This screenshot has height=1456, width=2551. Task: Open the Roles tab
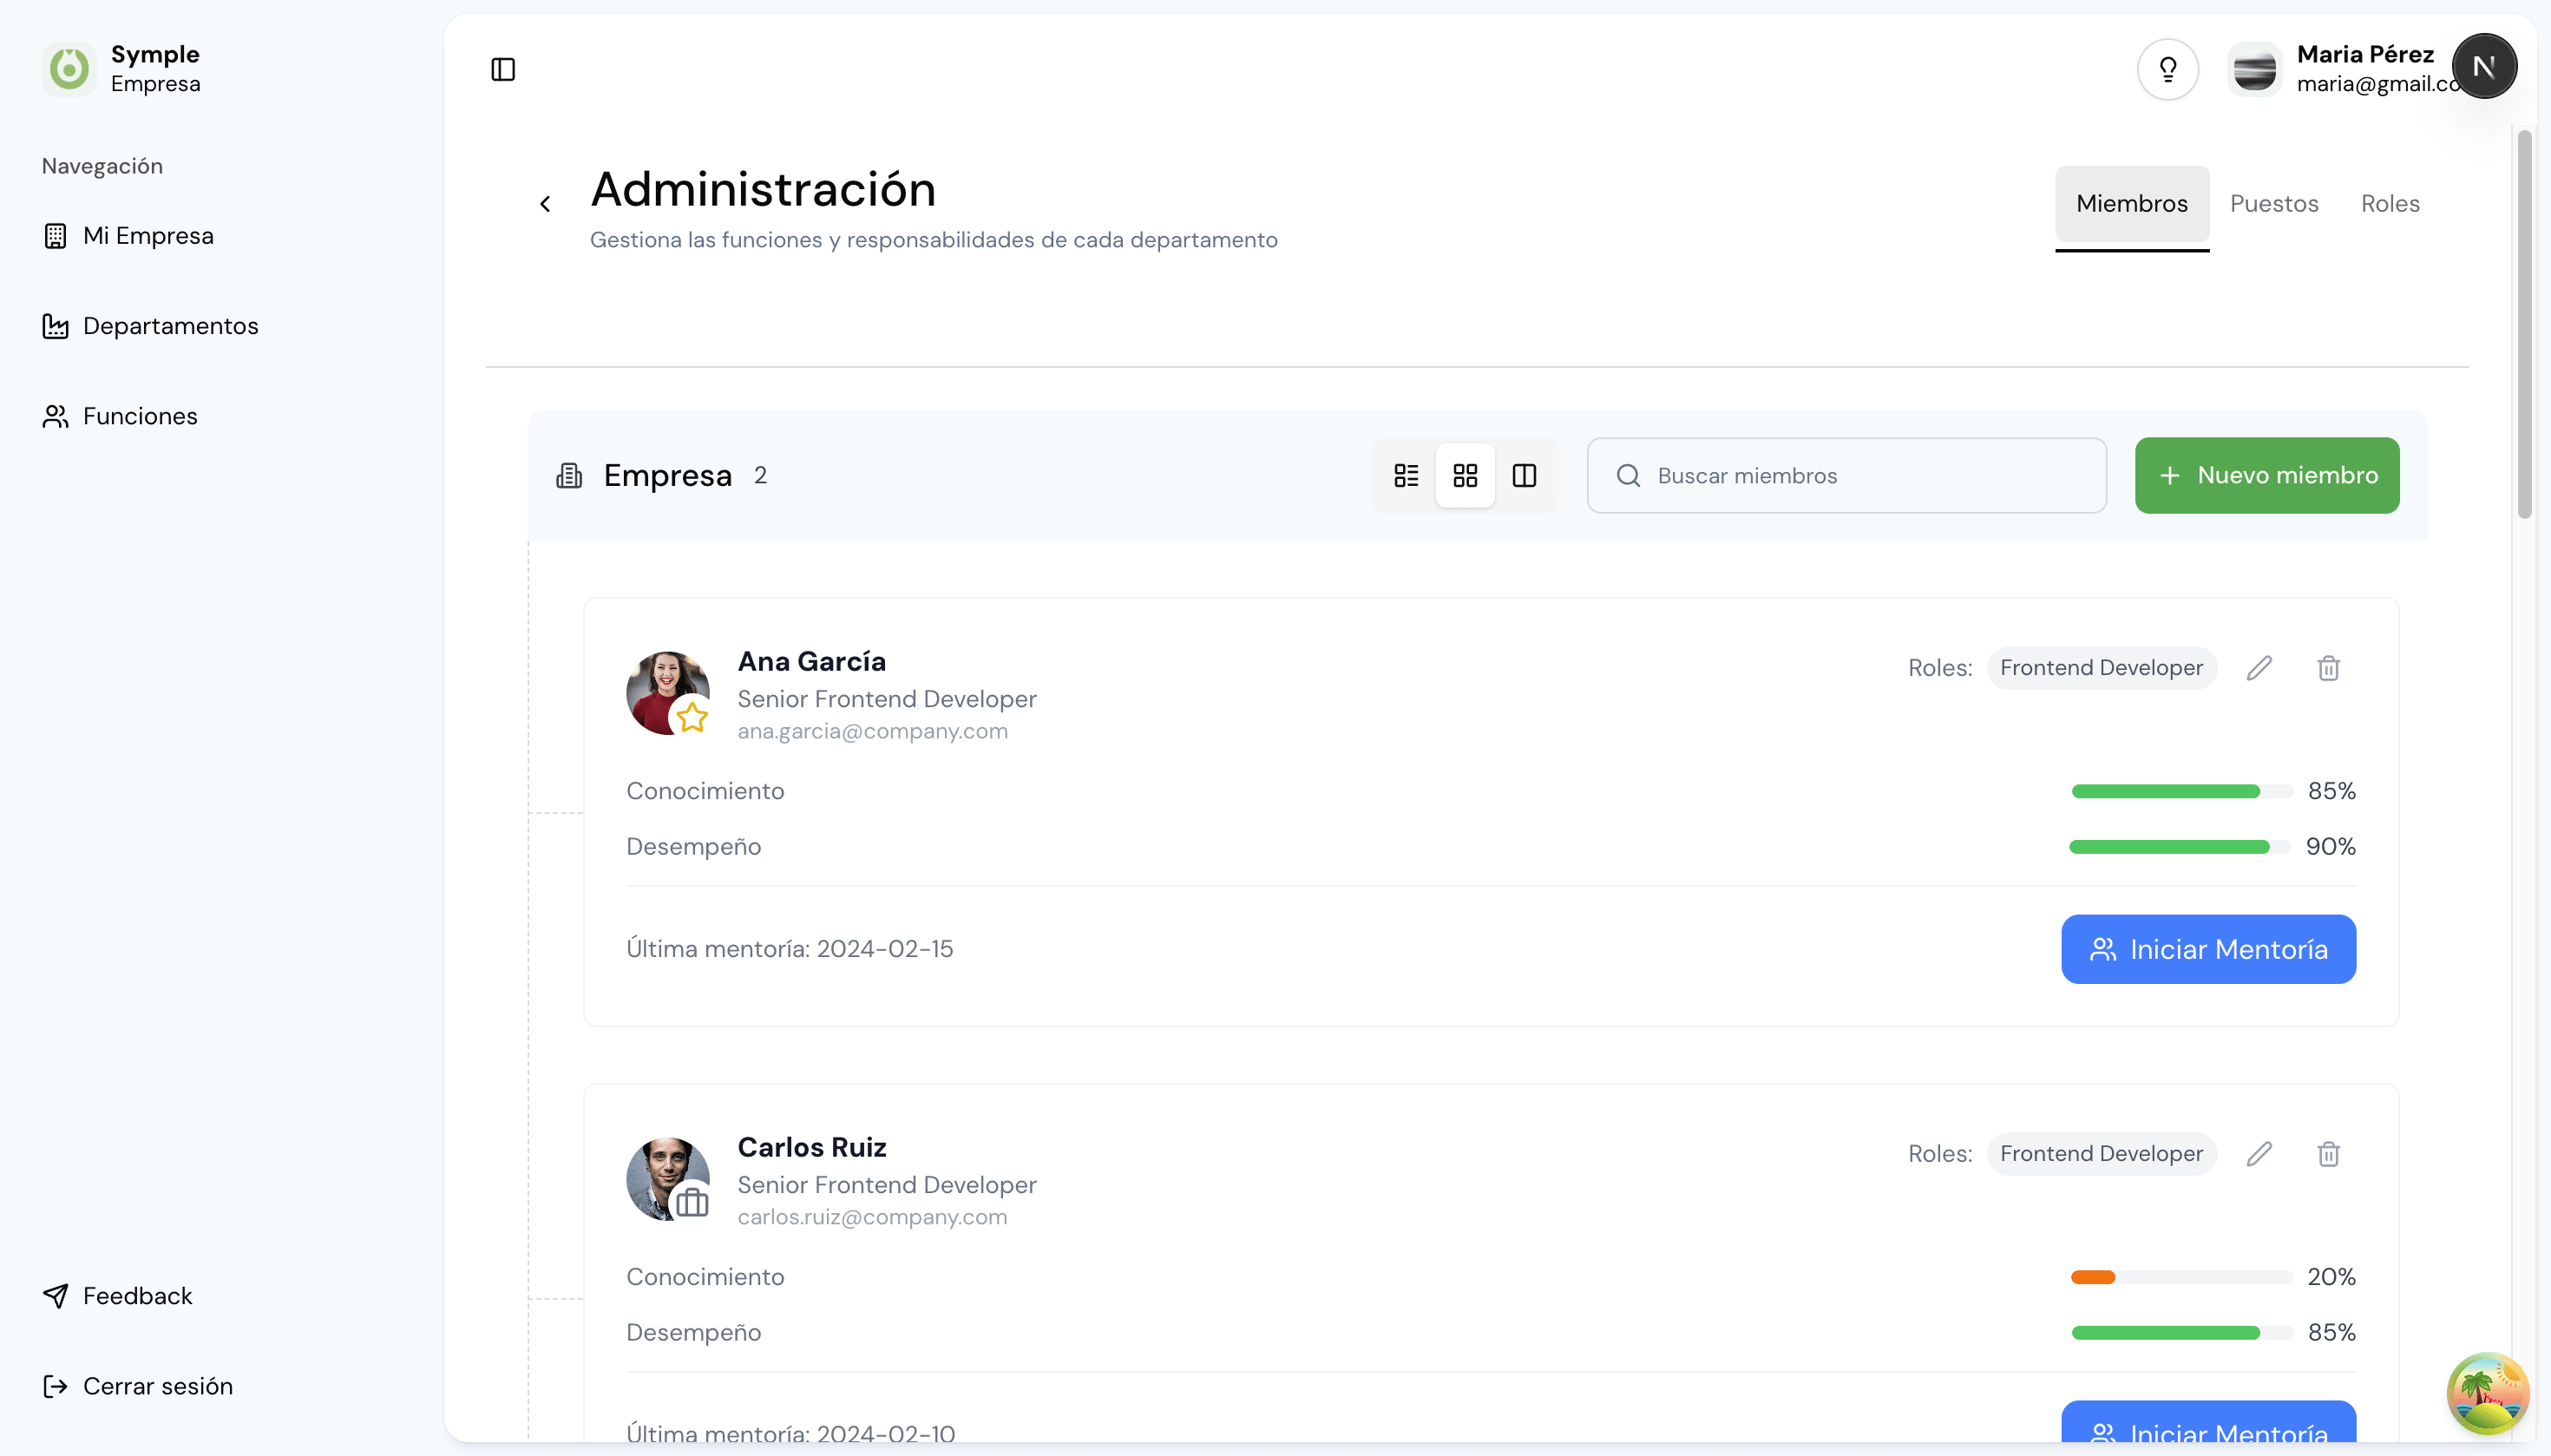(x=2390, y=204)
